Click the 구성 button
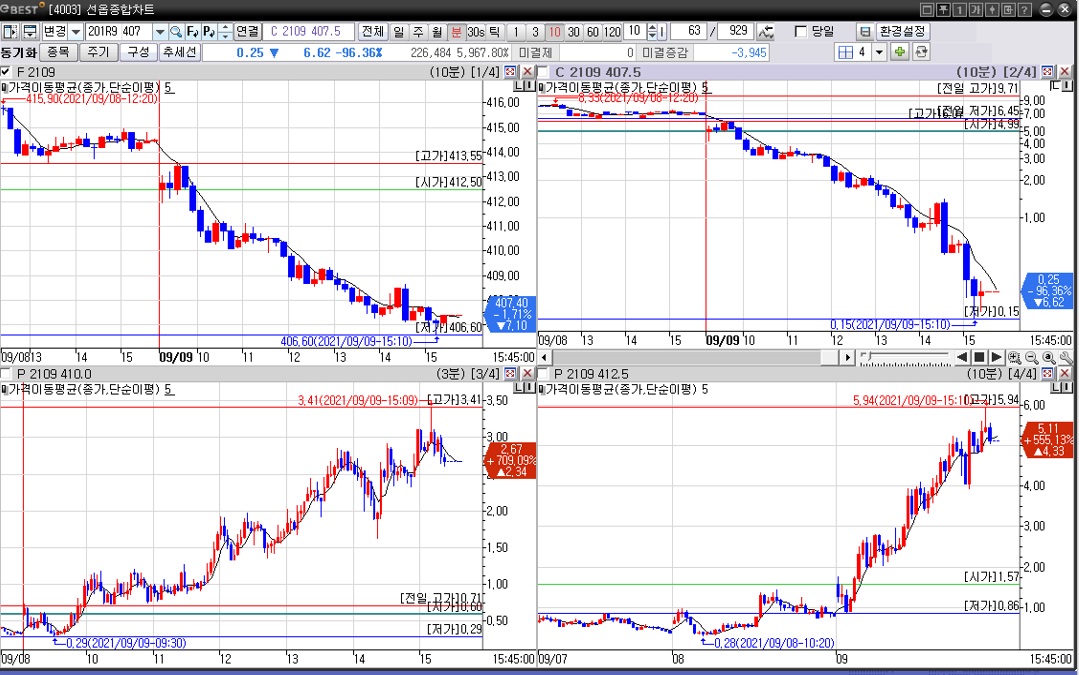Viewport: 1079px width, 675px height. pyautogui.click(x=138, y=52)
